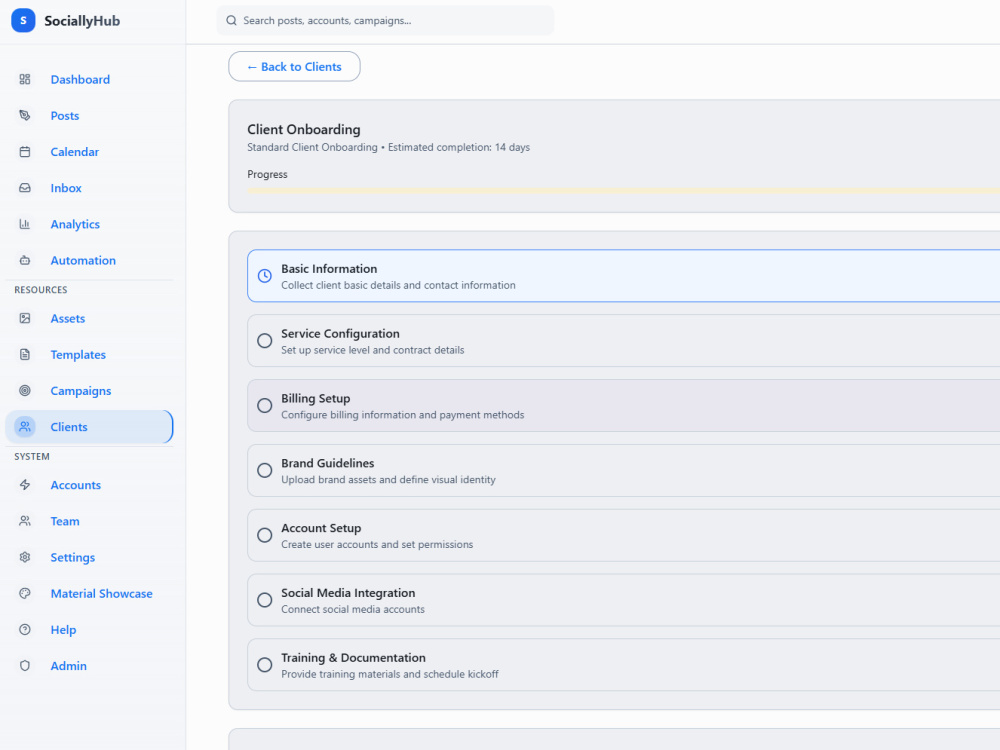The height and width of the screenshot is (750, 1000).
Task: Click the Posts pen icon
Action: [25, 115]
